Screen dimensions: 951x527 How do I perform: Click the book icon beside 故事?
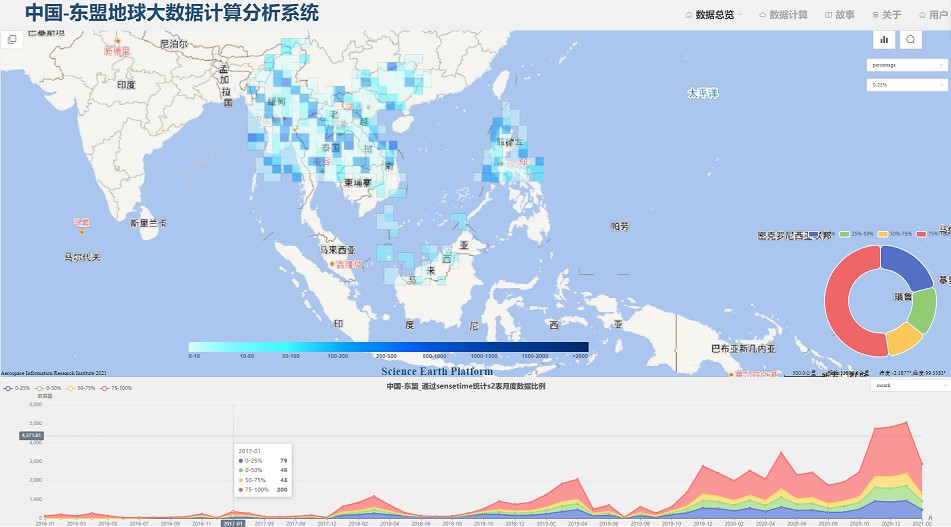click(x=828, y=15)
